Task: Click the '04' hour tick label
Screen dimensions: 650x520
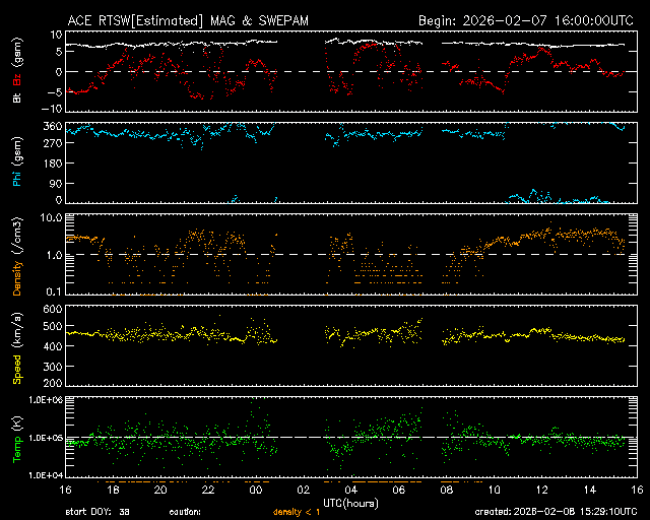Action: click(351, 490)
